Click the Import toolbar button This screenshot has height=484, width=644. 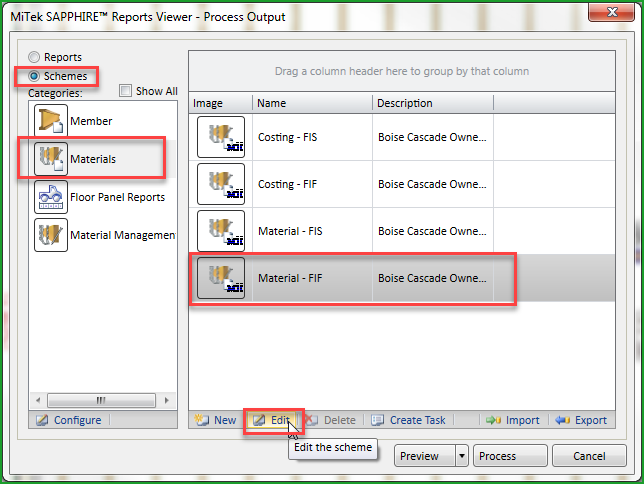[x=512, y=420]
